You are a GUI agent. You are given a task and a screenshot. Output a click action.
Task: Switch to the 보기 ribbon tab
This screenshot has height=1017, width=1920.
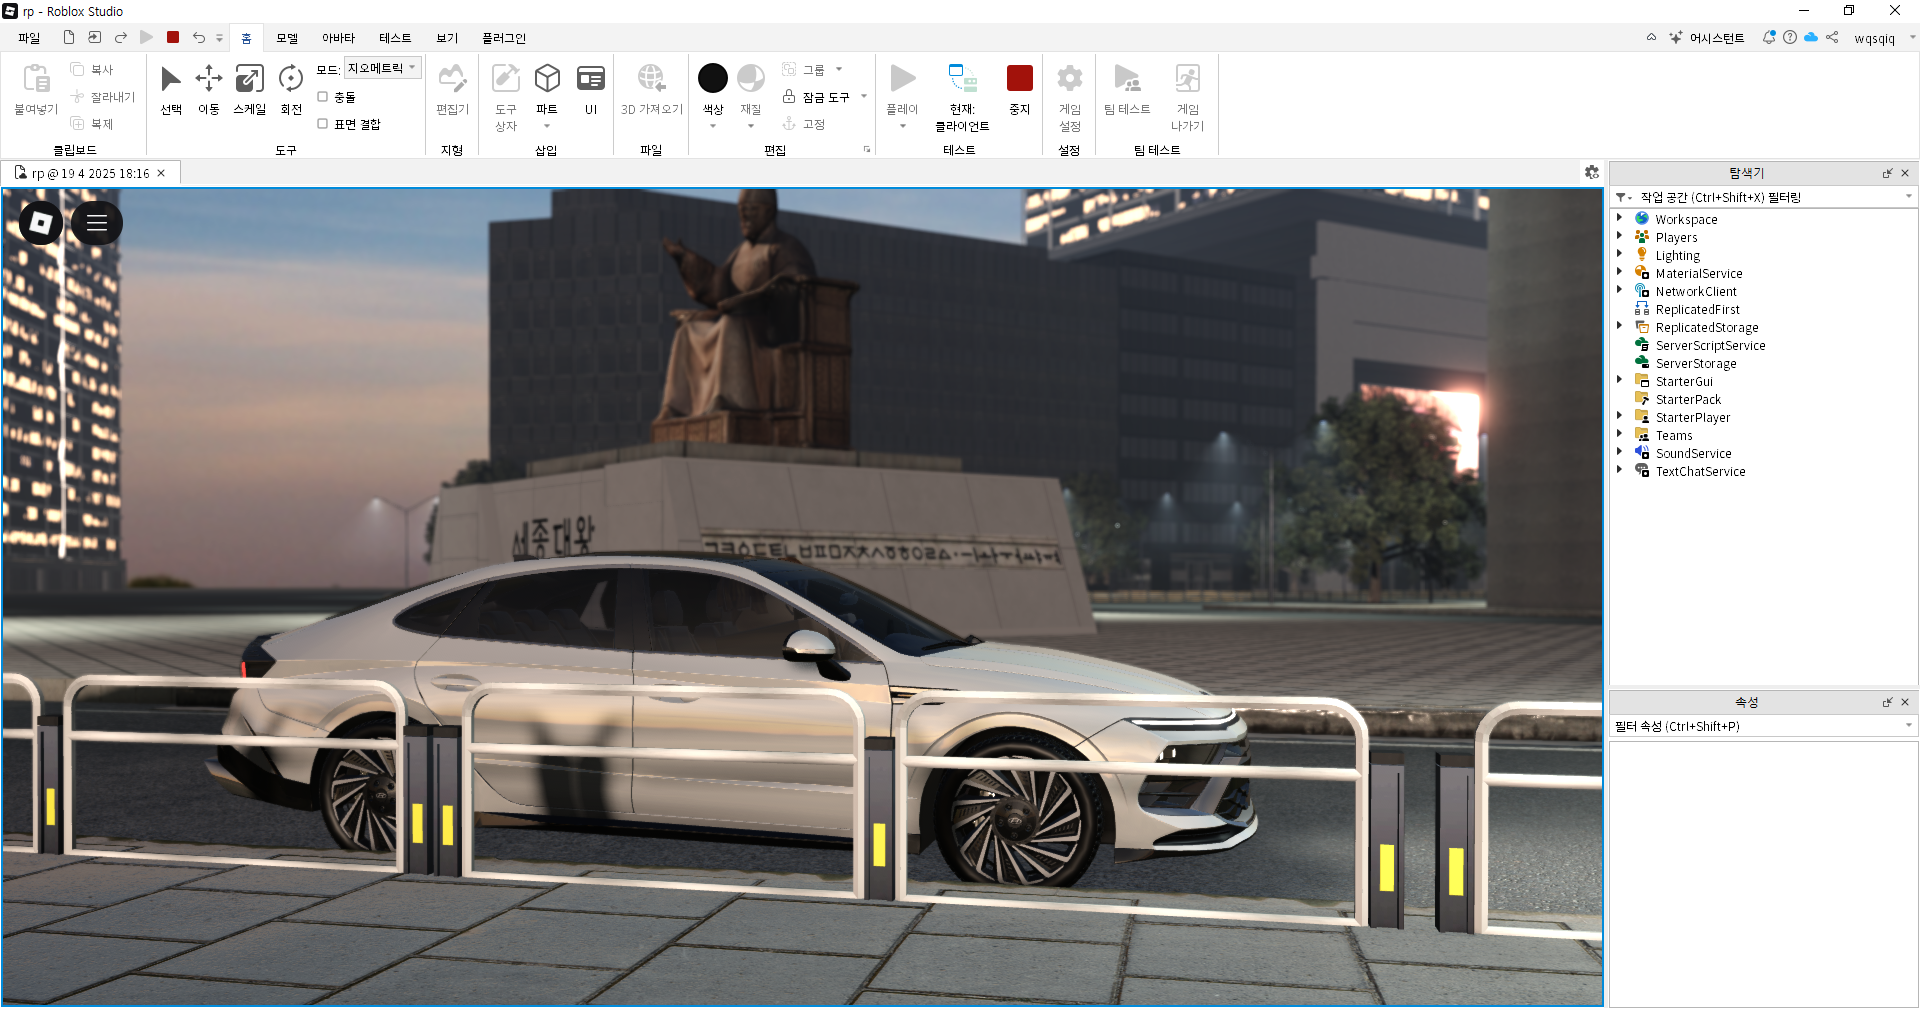[x=447, y=38]
